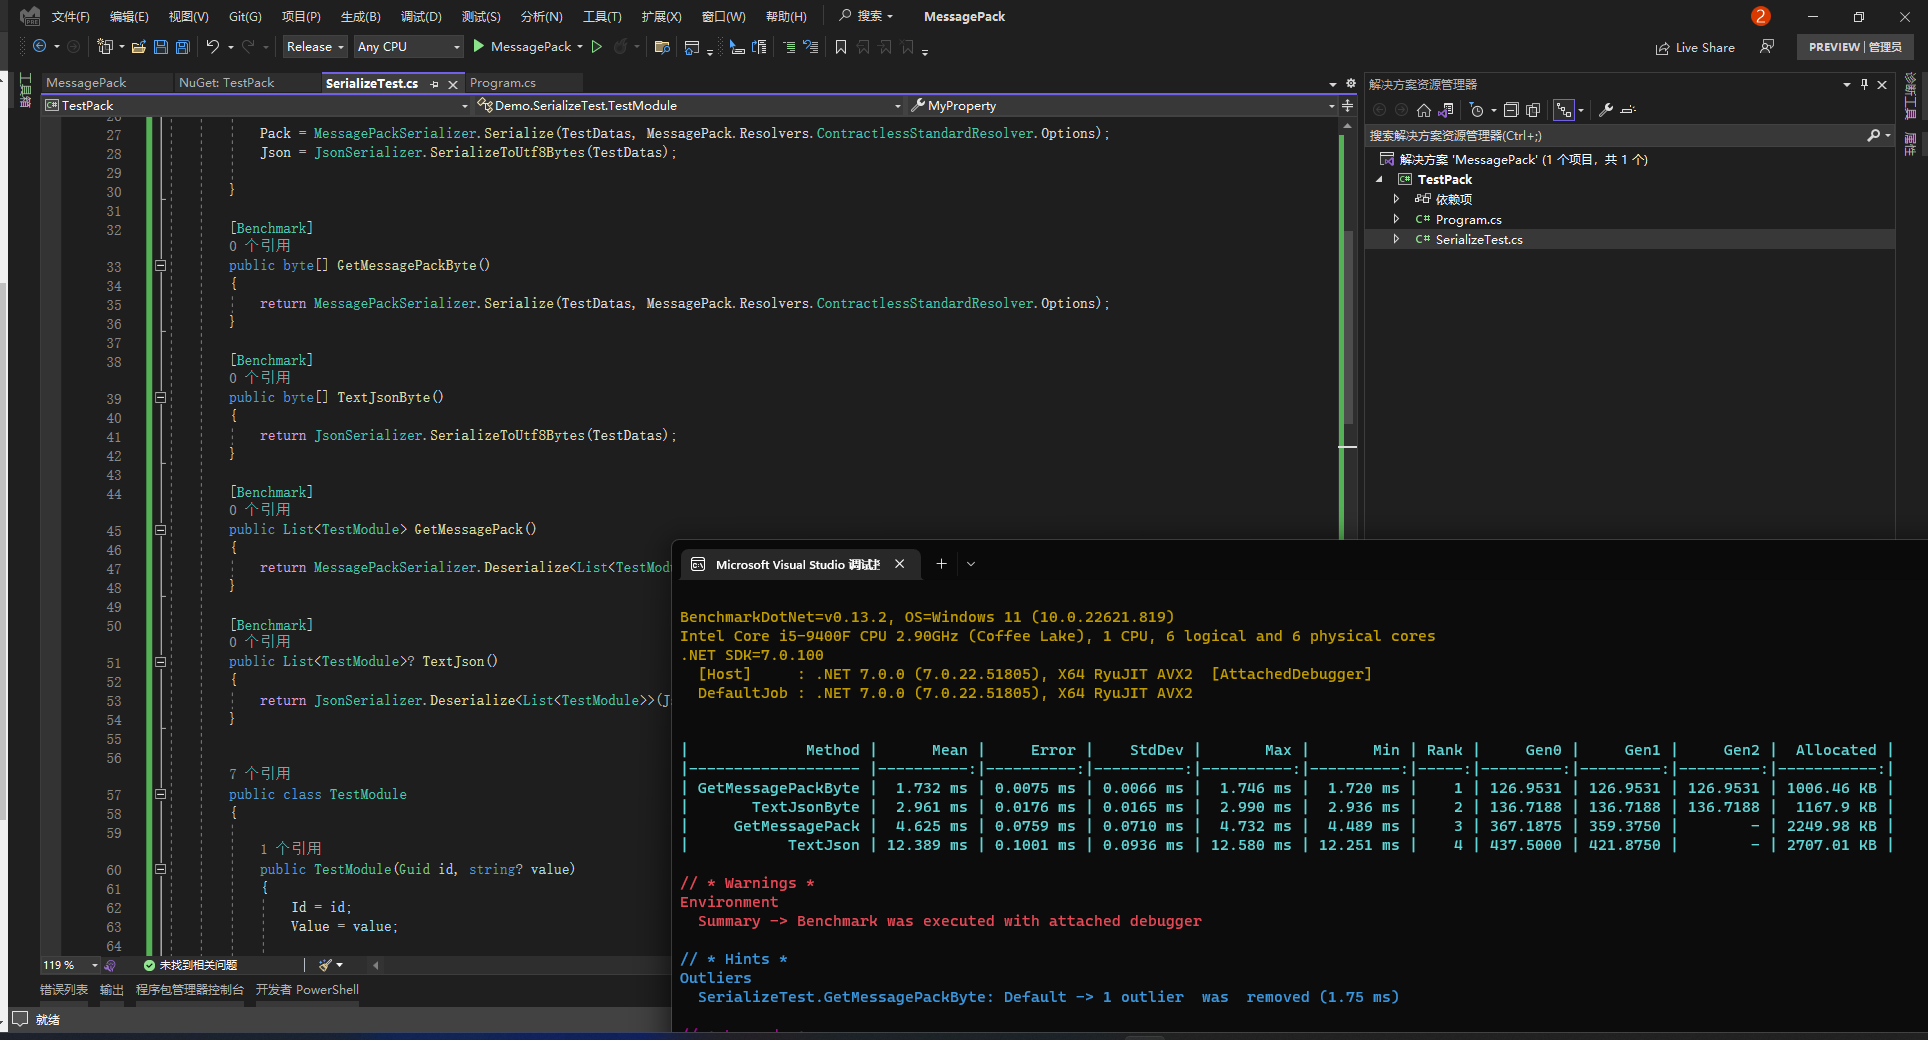The height and width of the screenshot is (1040, 1928).
Task: Open the Any CPU platform dropdown
Action: 408,47
